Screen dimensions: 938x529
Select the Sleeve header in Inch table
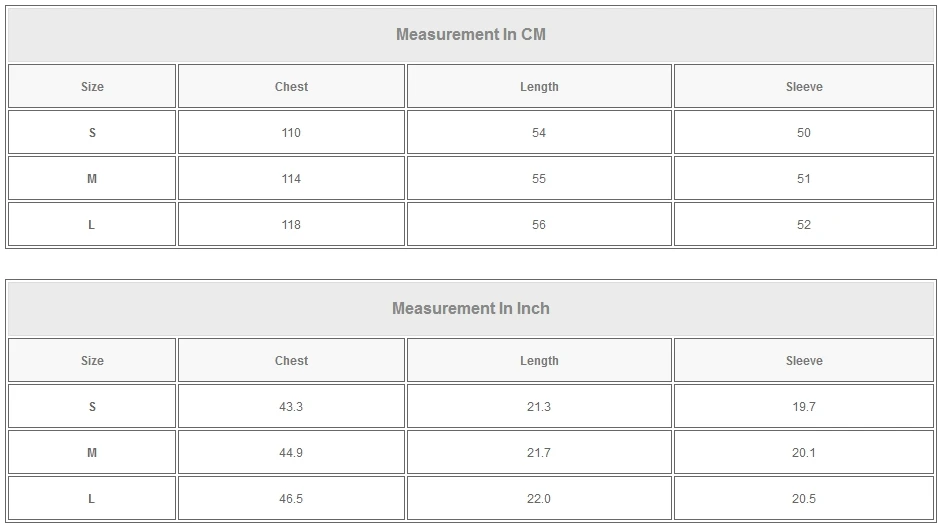click(x=804, y=361)
